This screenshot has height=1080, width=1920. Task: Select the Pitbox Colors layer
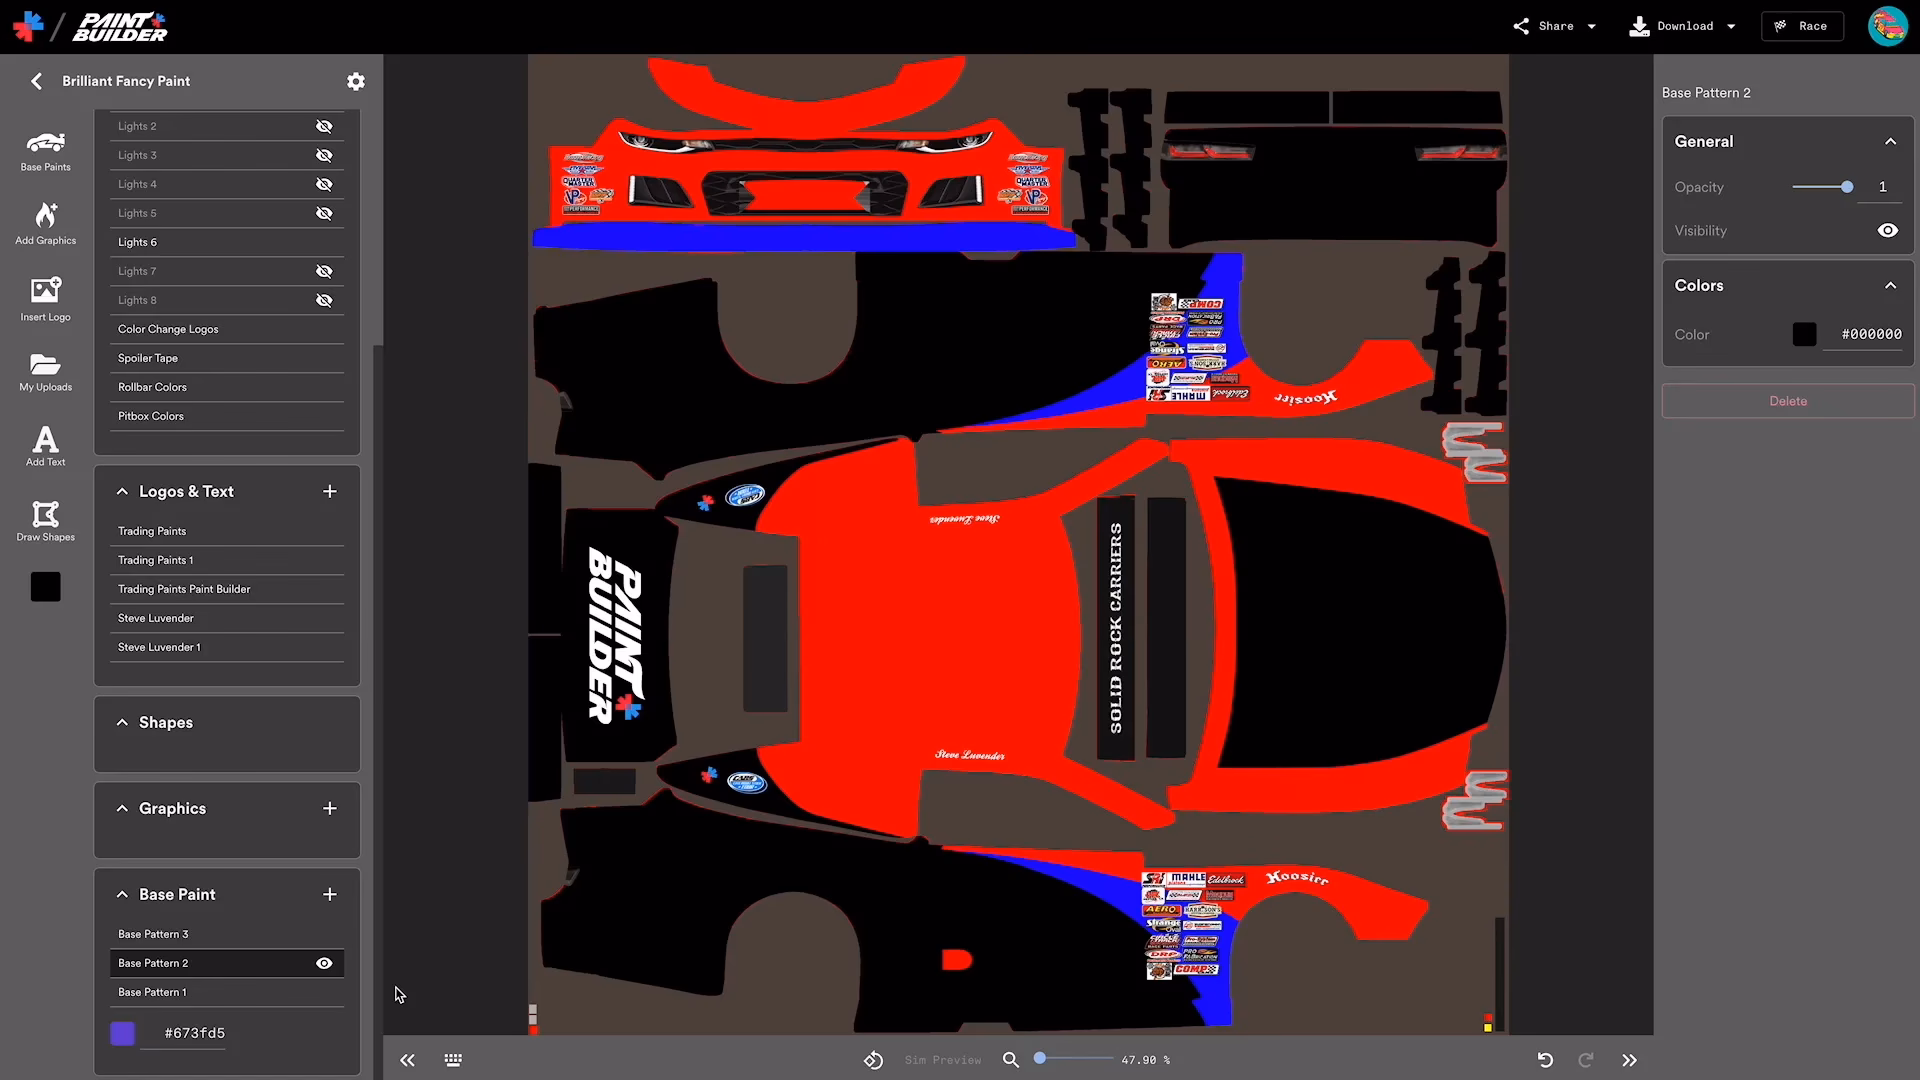(x=227, y=416)
